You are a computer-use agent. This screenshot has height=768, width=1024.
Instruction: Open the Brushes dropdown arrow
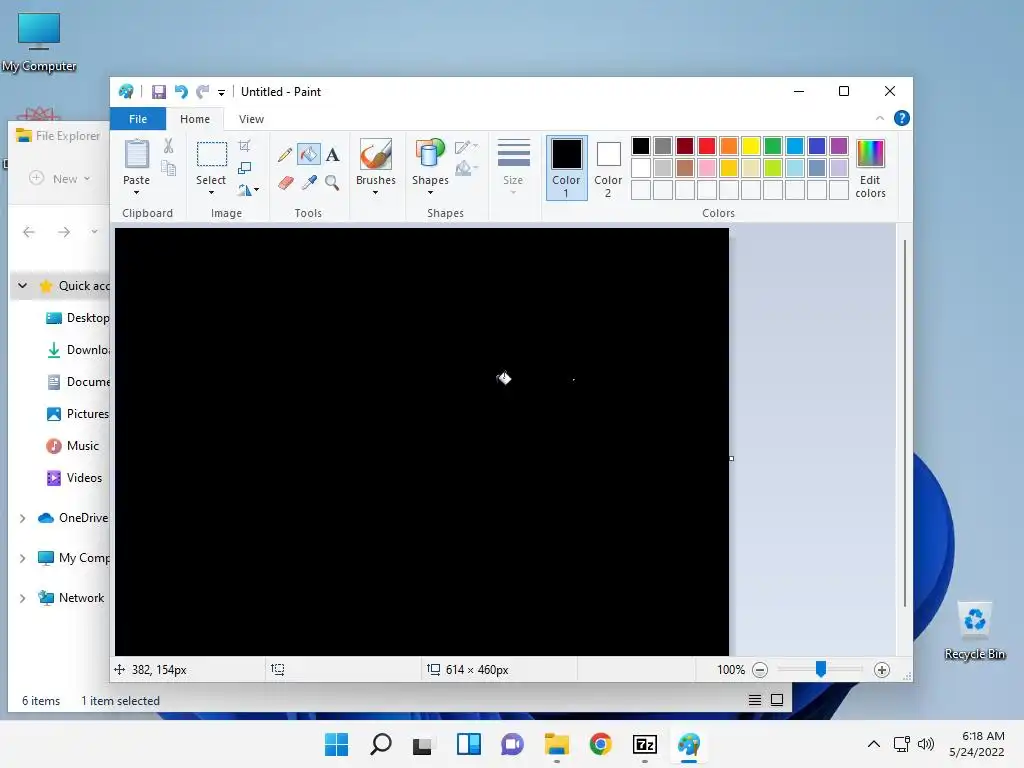point(376,193)
